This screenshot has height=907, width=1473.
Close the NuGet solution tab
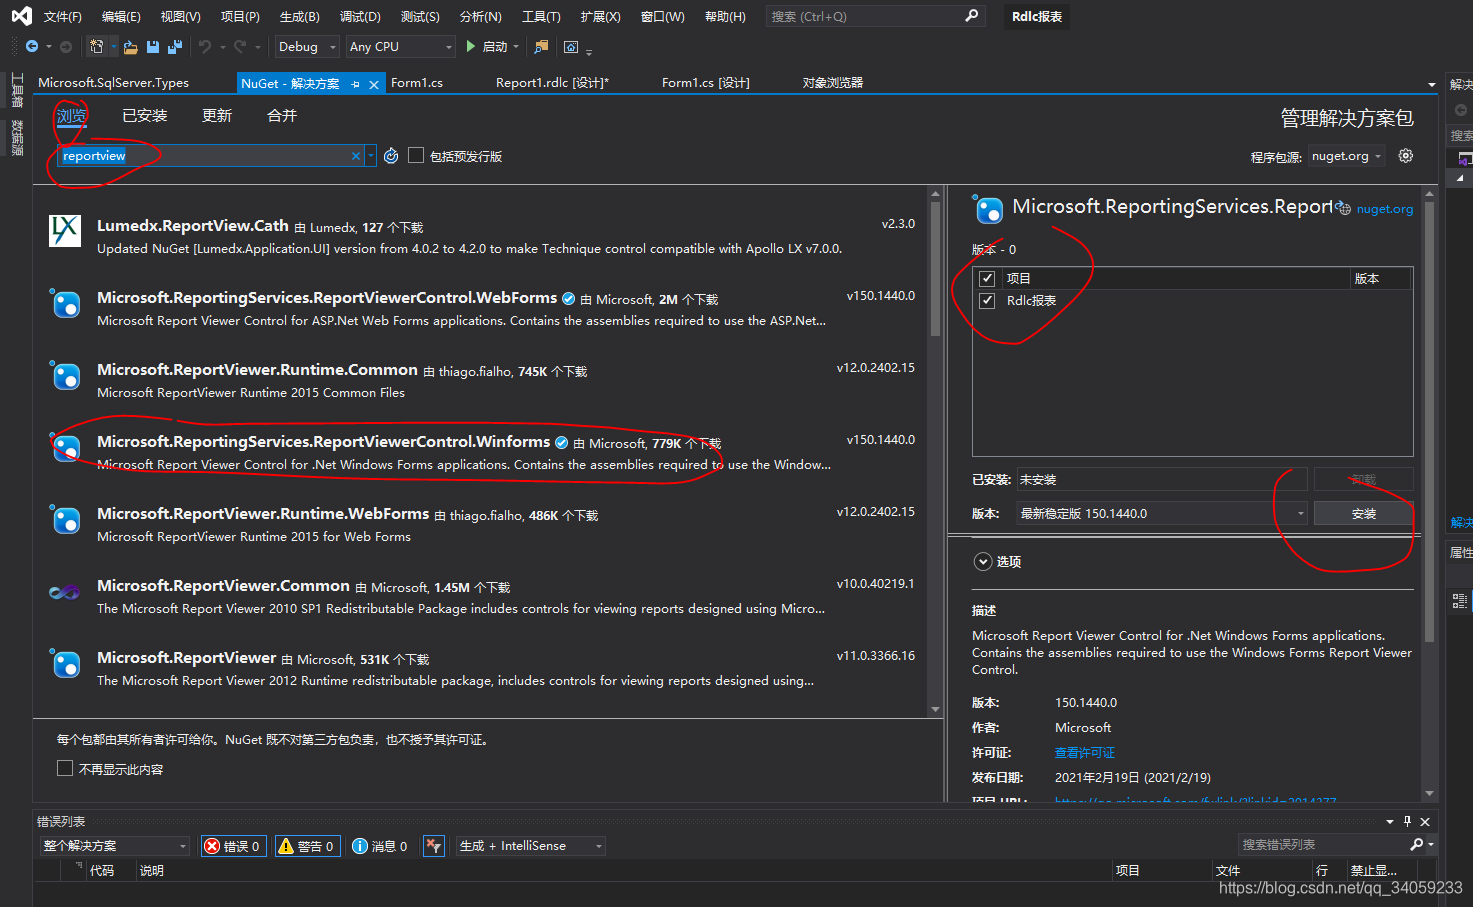[374, 84]
